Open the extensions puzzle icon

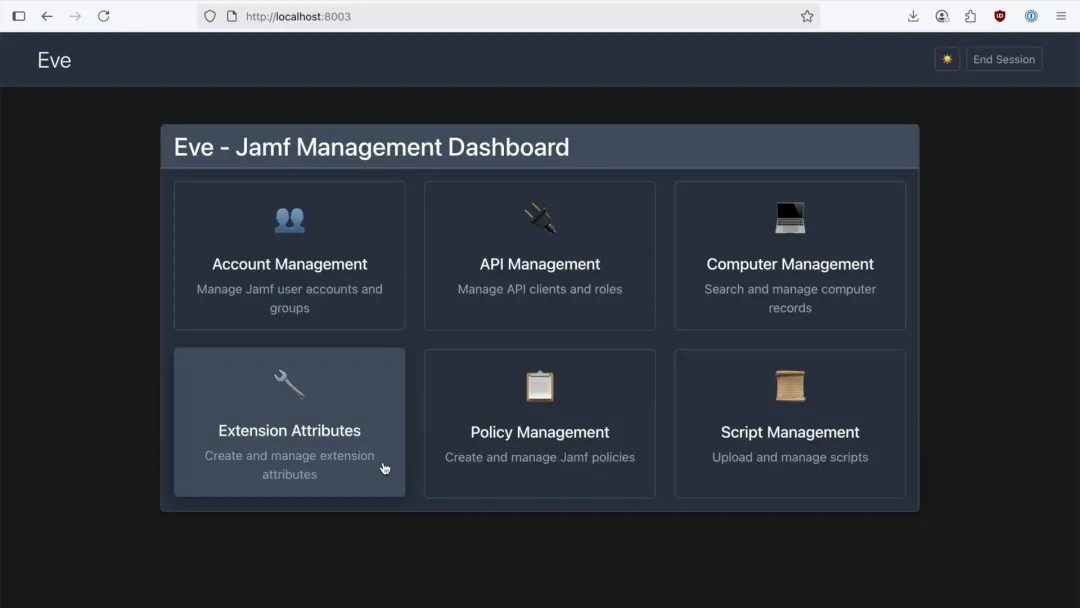click(970, 16)
